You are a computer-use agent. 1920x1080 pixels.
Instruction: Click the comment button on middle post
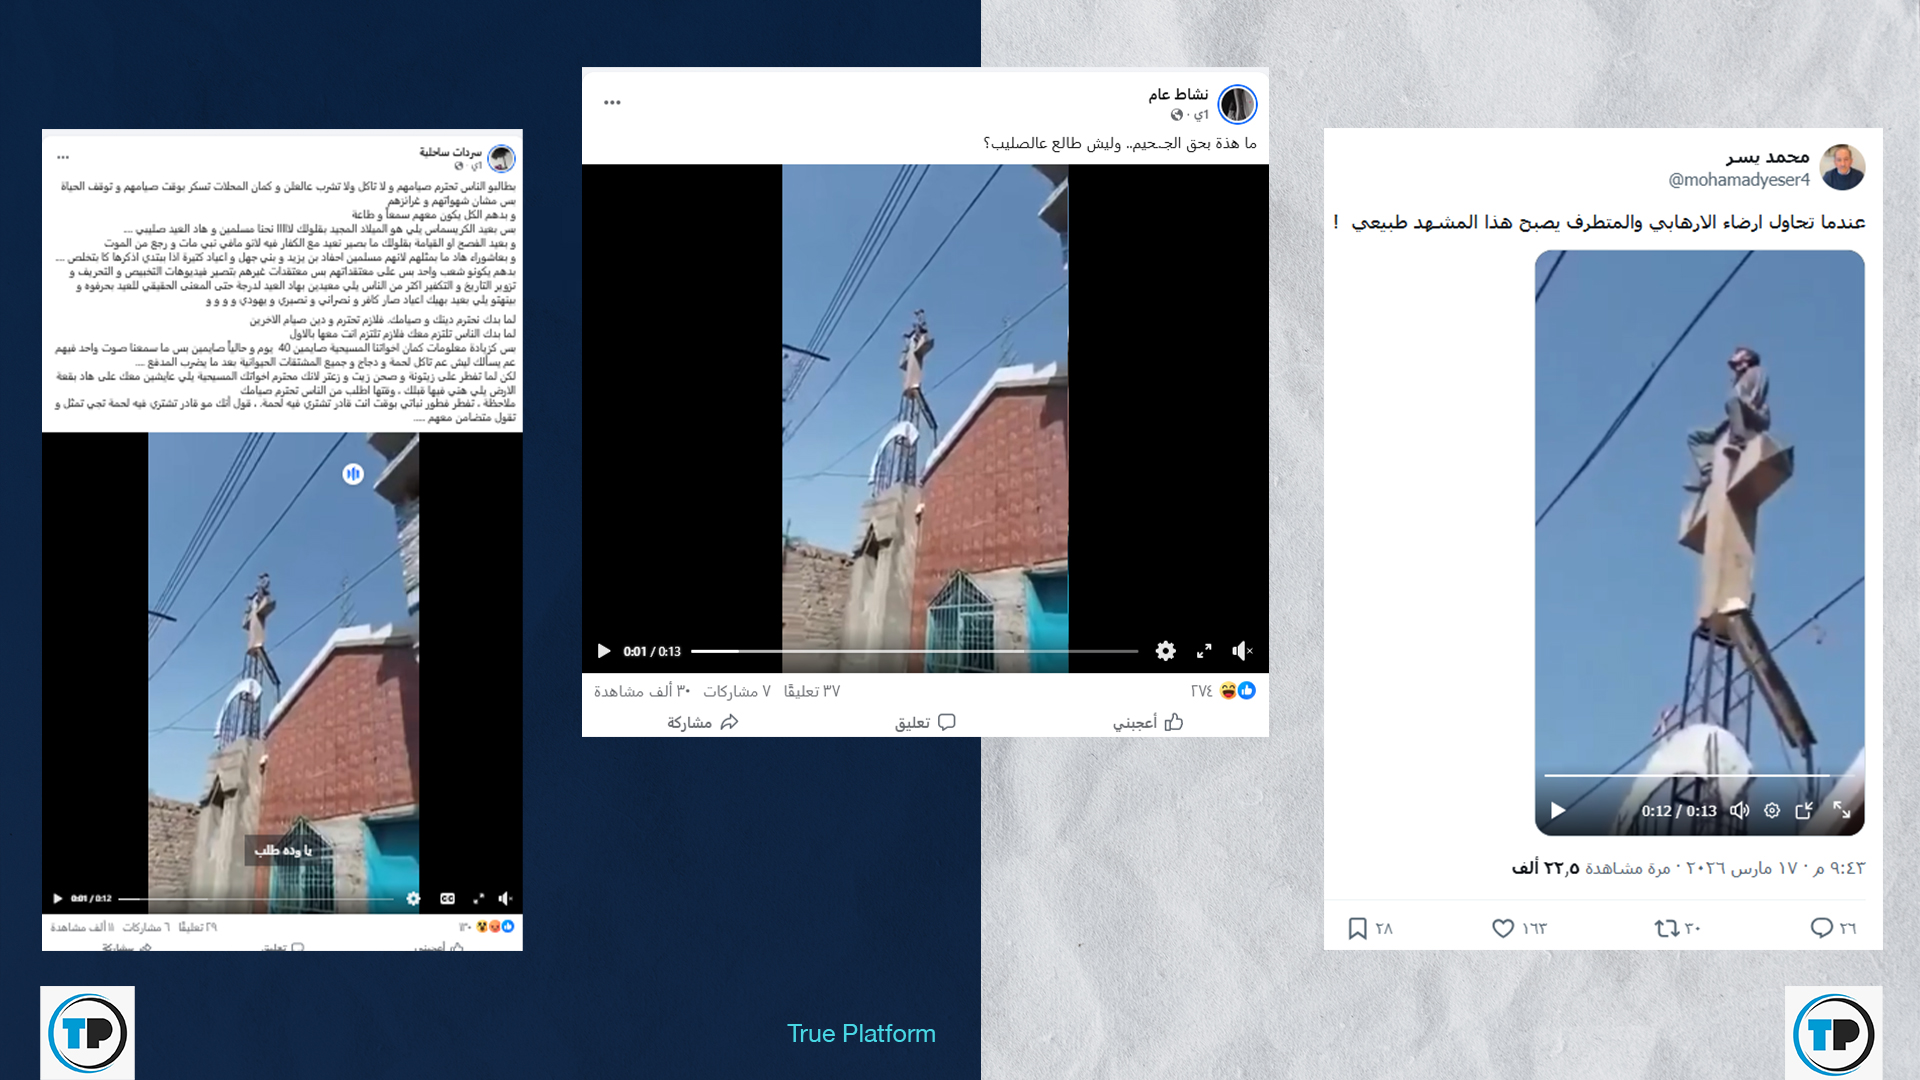[925, 722]
